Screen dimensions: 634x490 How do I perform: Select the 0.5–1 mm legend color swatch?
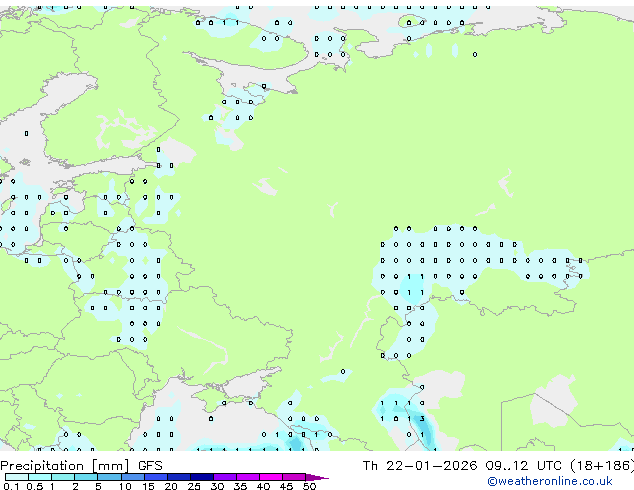pyautogui.click(x=40, y=477)
